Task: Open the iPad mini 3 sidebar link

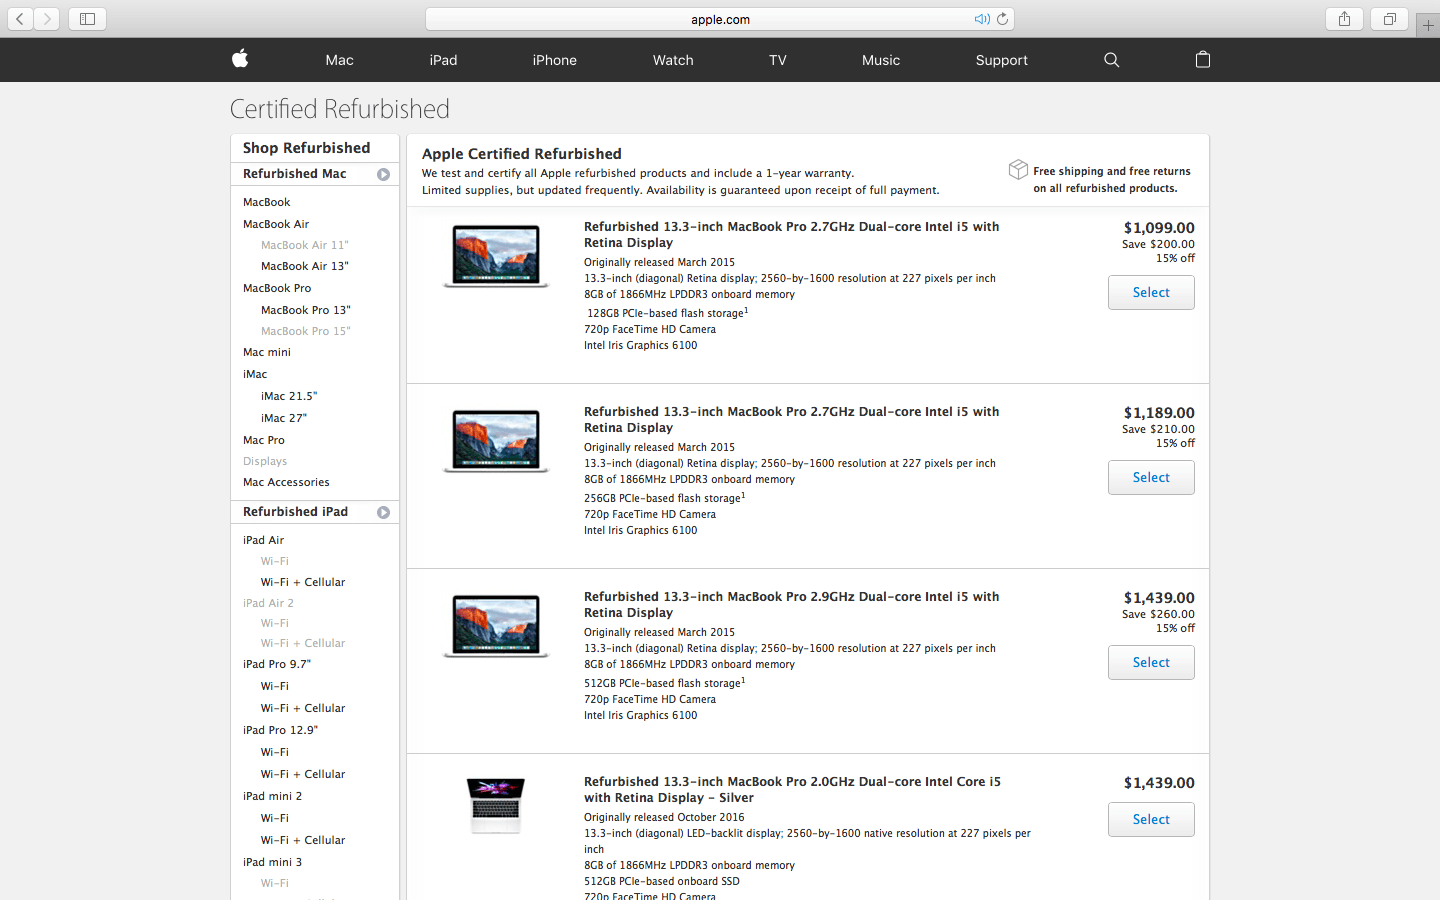Action: [x=272, y=862]
